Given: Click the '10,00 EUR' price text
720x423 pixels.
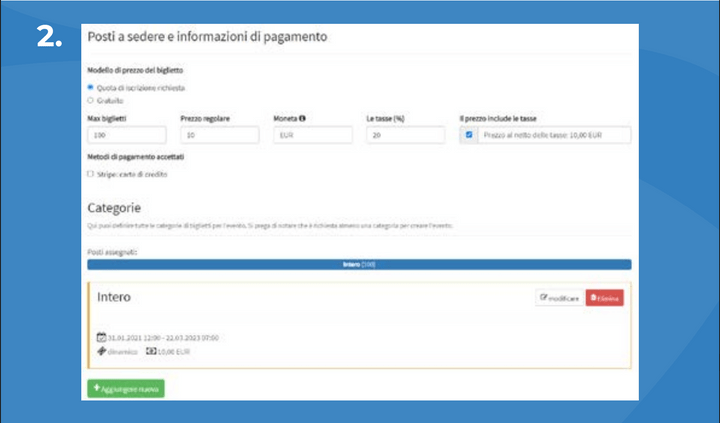Looking at the screenshot, I should (174, 352).
